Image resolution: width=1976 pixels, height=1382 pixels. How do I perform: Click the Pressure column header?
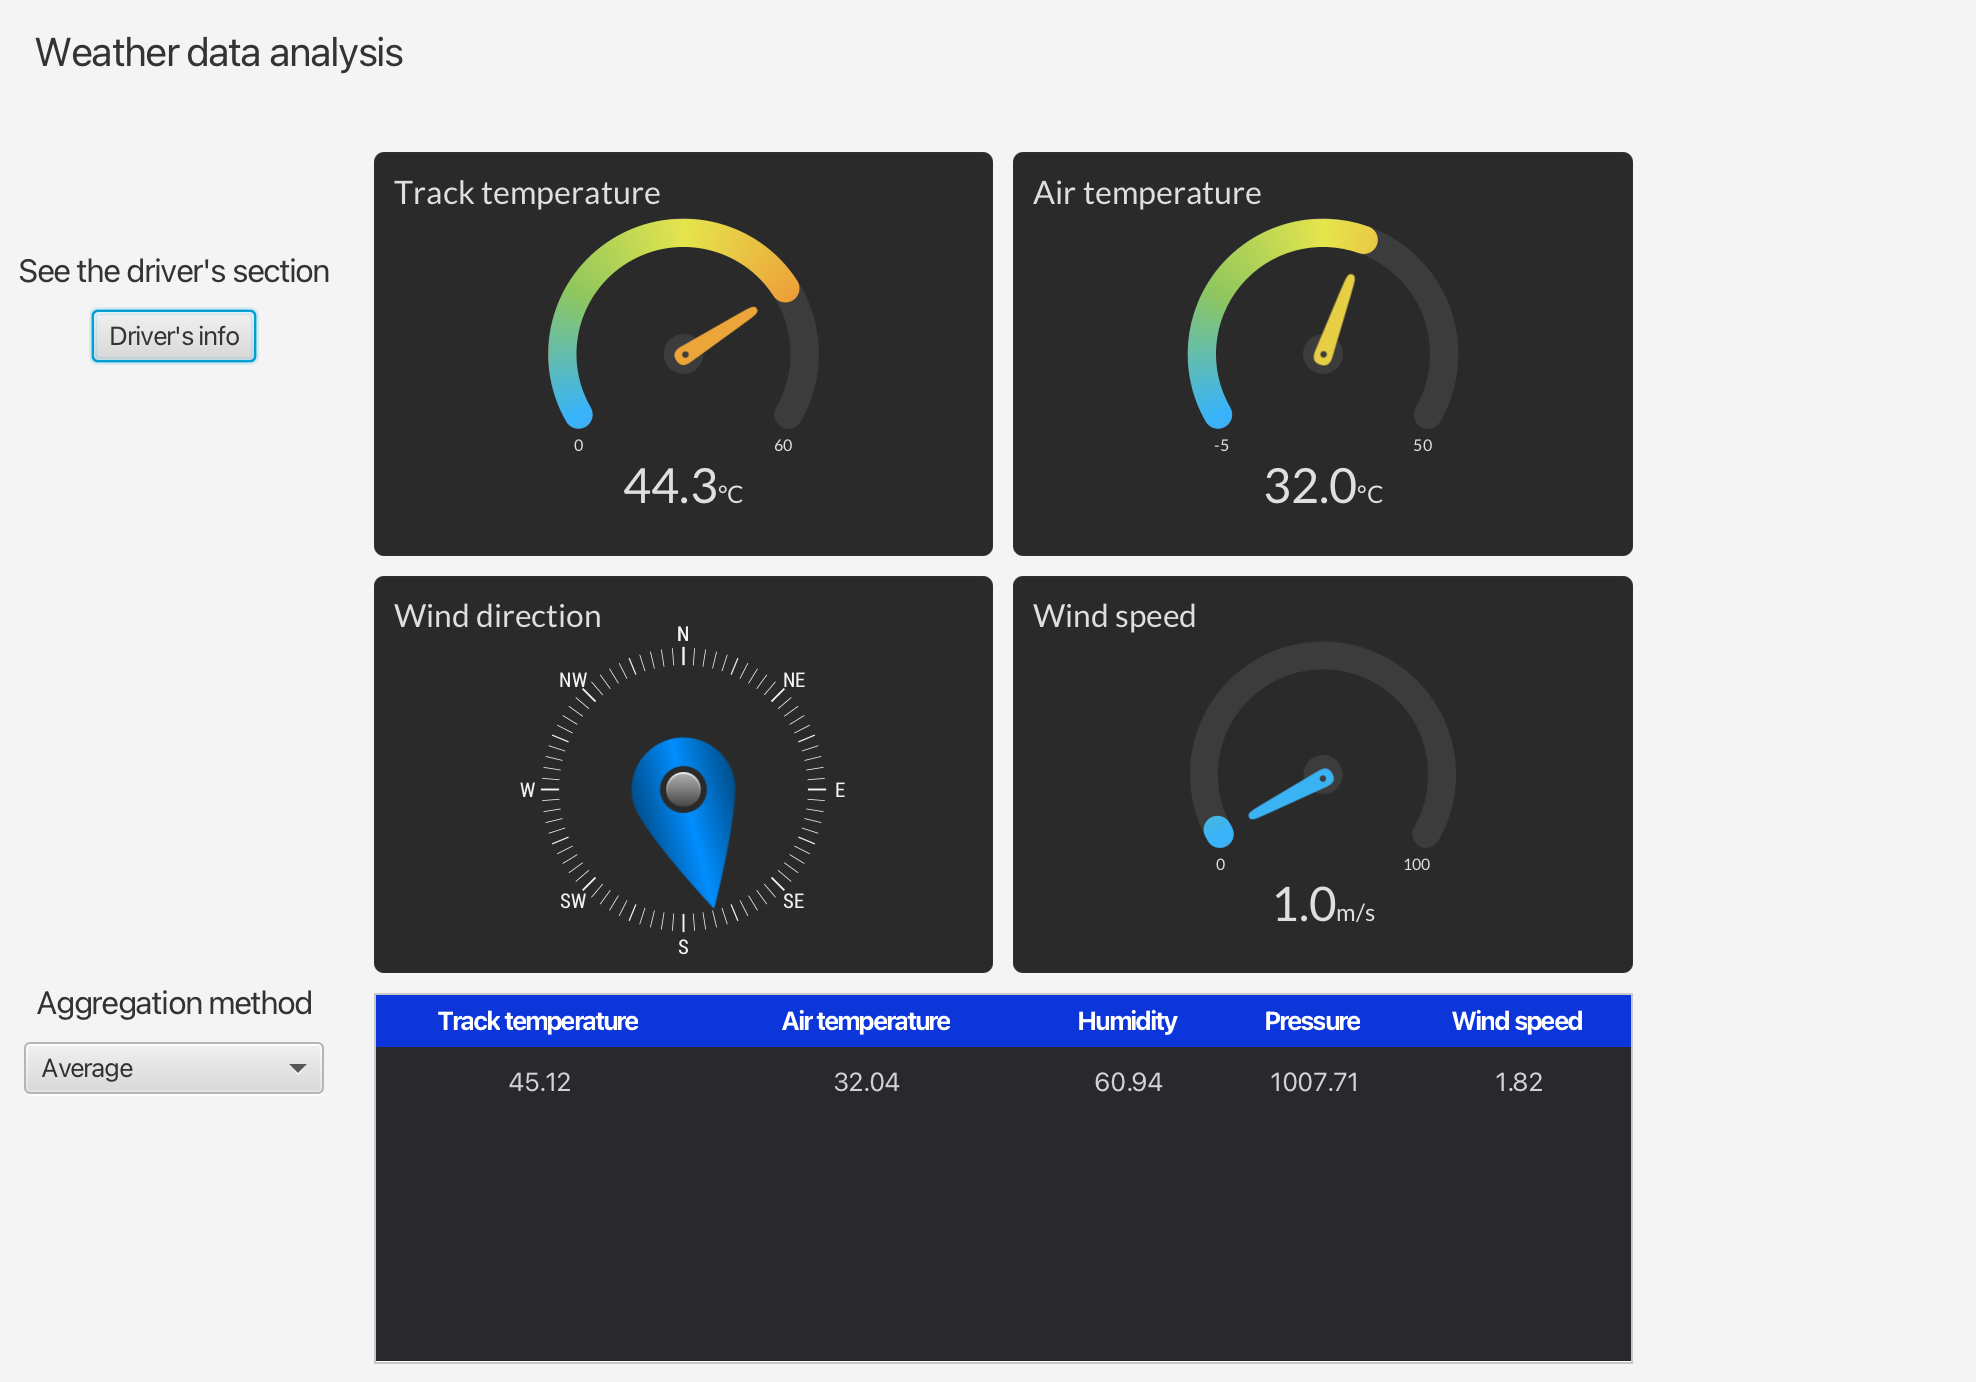pyautogui.click(x=1312, y=1021)
